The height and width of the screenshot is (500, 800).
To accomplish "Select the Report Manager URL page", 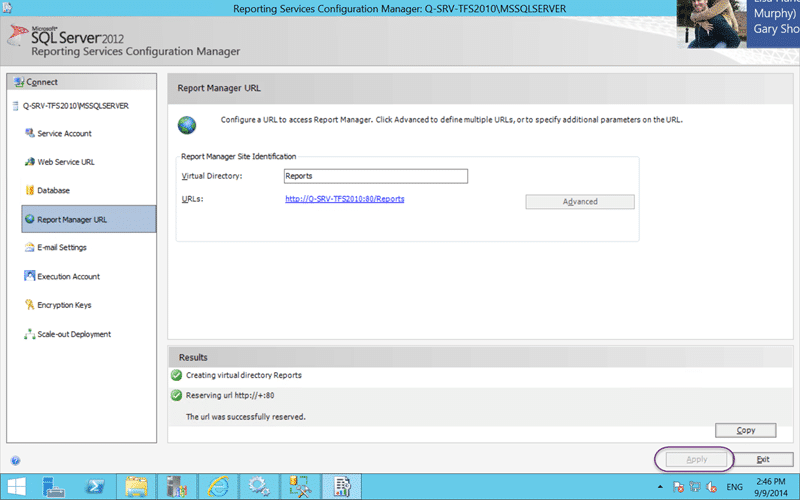I will click(x=89, y=219).
